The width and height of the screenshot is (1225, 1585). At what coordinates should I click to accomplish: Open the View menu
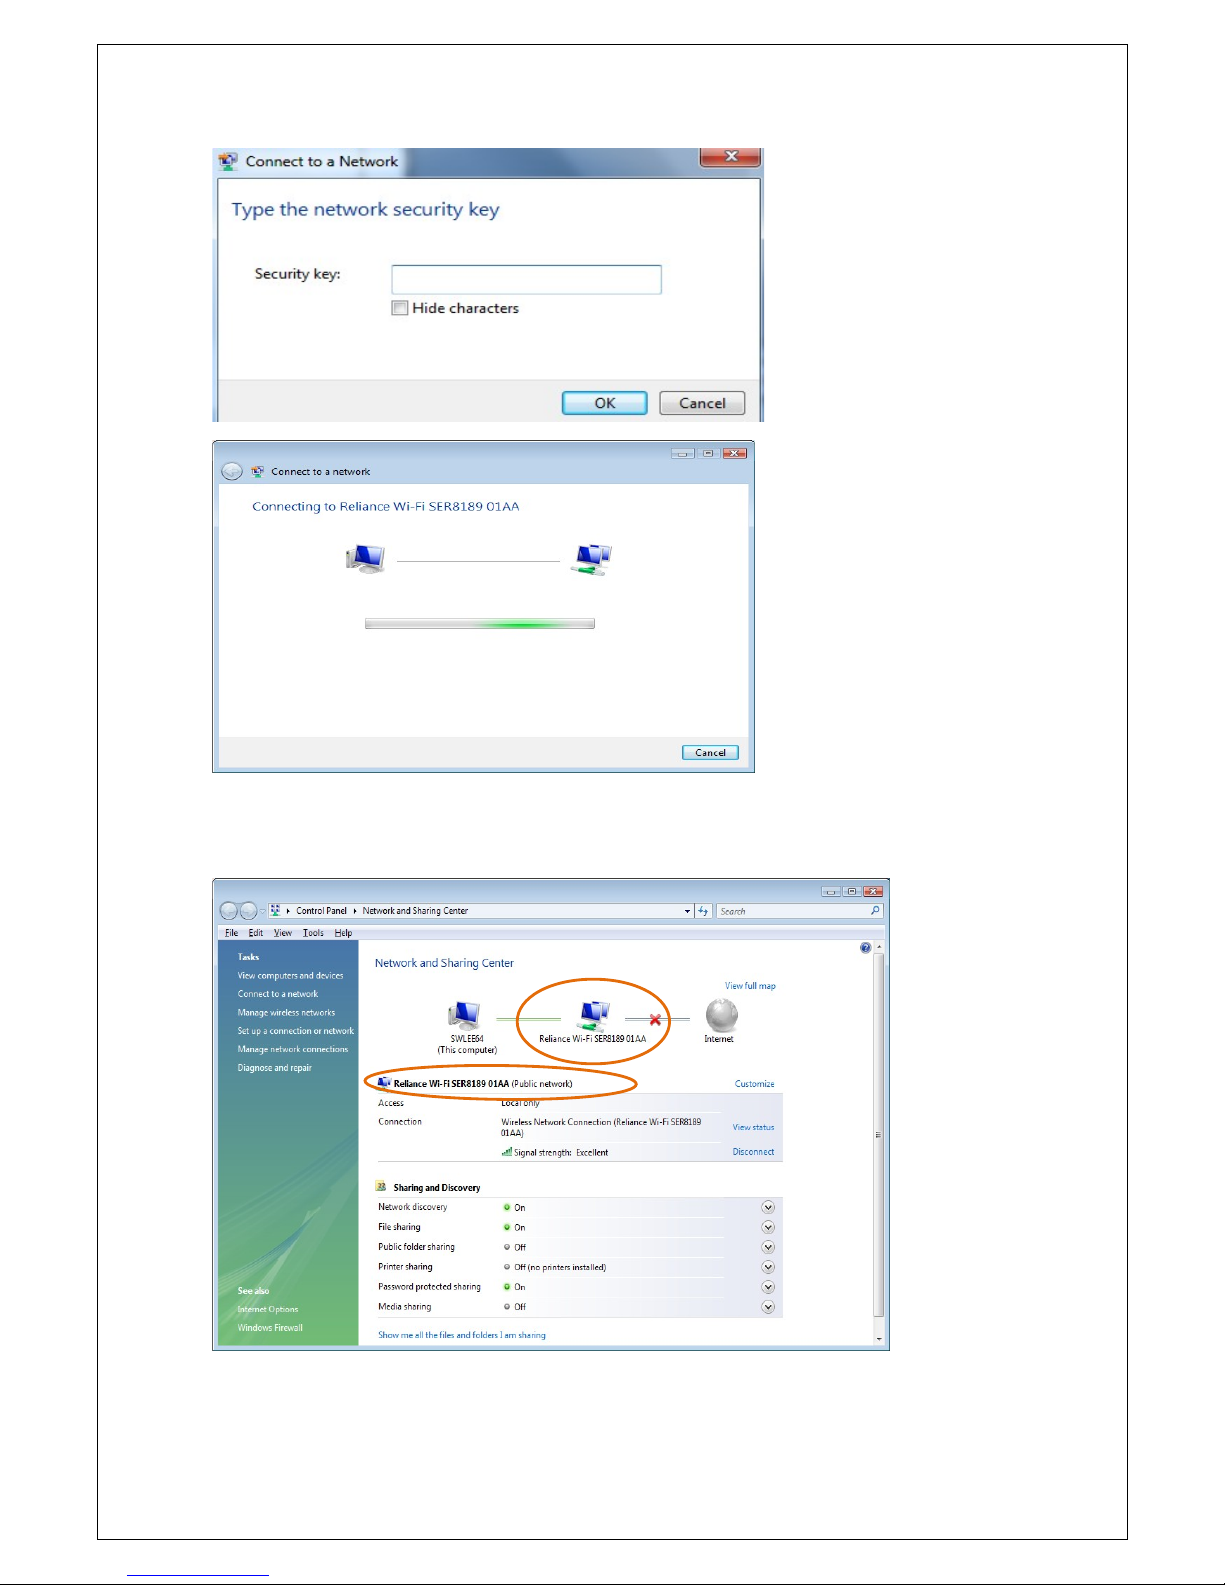click(283, 933)
